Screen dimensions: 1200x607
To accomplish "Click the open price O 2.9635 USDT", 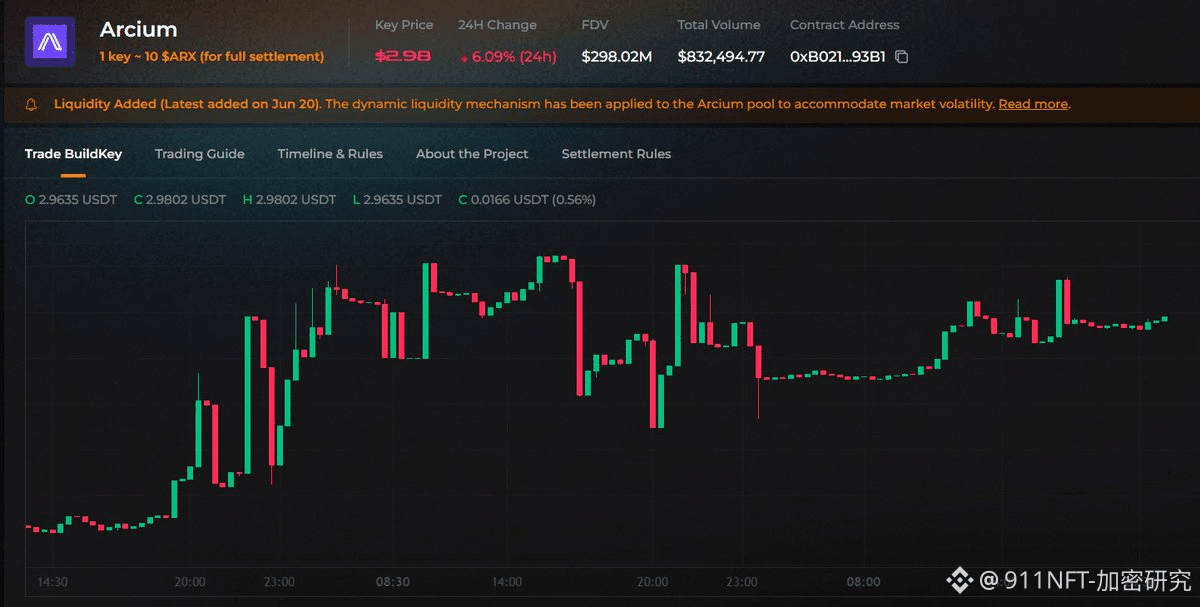I will point(71,200).
